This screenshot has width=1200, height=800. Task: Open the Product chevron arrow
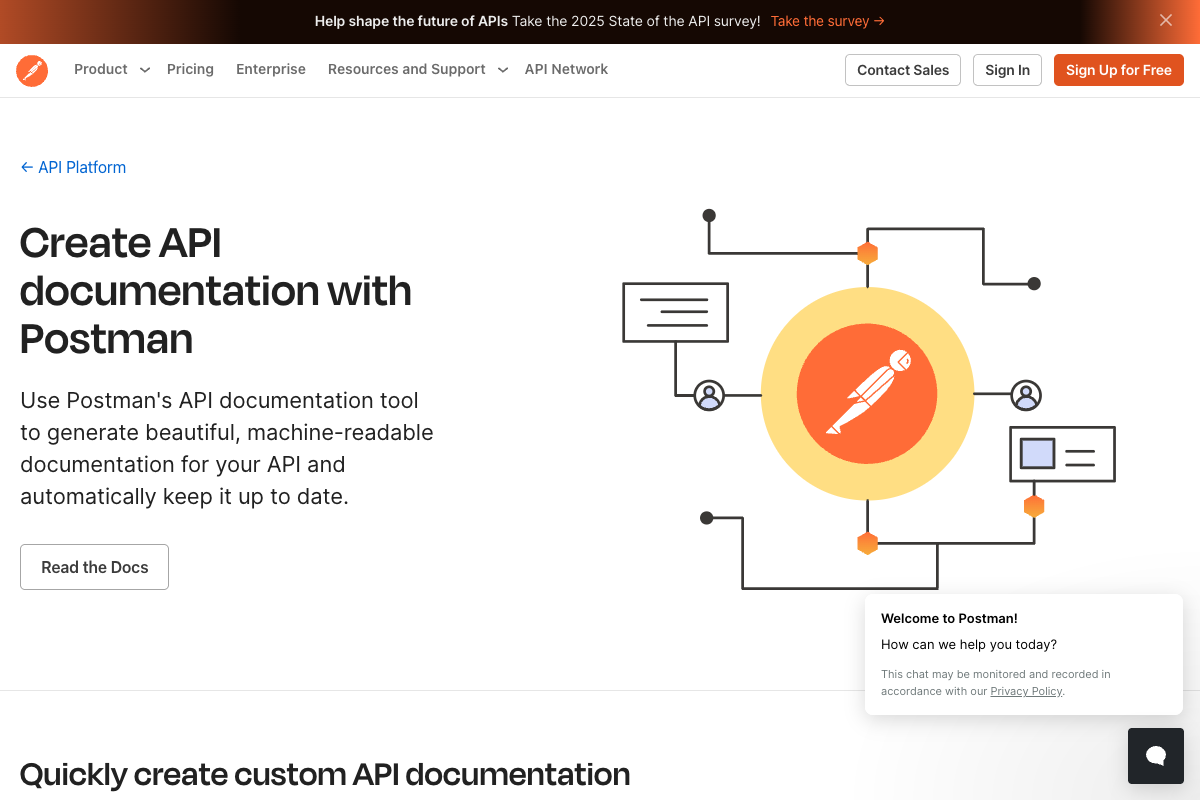click(x=144, y=70)
